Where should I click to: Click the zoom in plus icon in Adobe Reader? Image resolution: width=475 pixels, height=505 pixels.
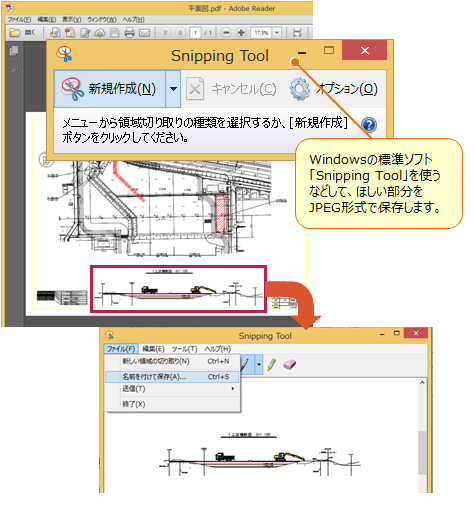(241, 32)
